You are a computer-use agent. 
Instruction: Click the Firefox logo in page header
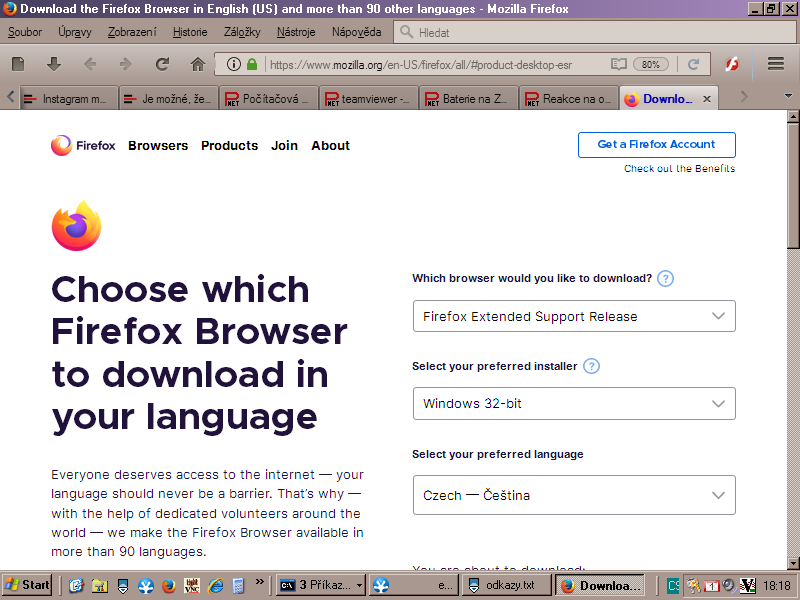point(83,145)
